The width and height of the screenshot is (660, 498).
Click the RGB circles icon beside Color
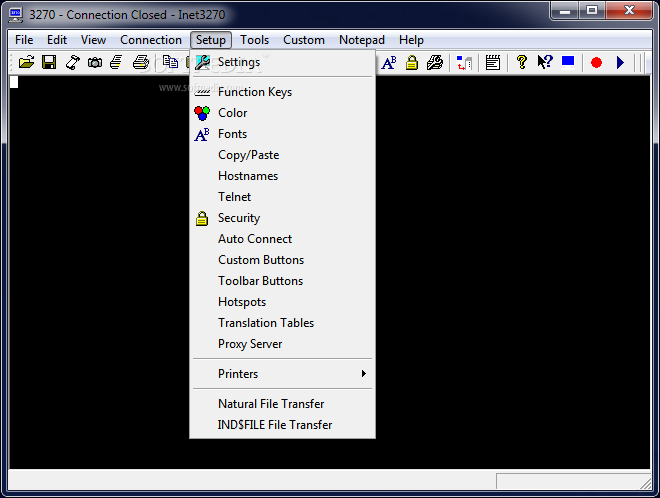(202, 113)
